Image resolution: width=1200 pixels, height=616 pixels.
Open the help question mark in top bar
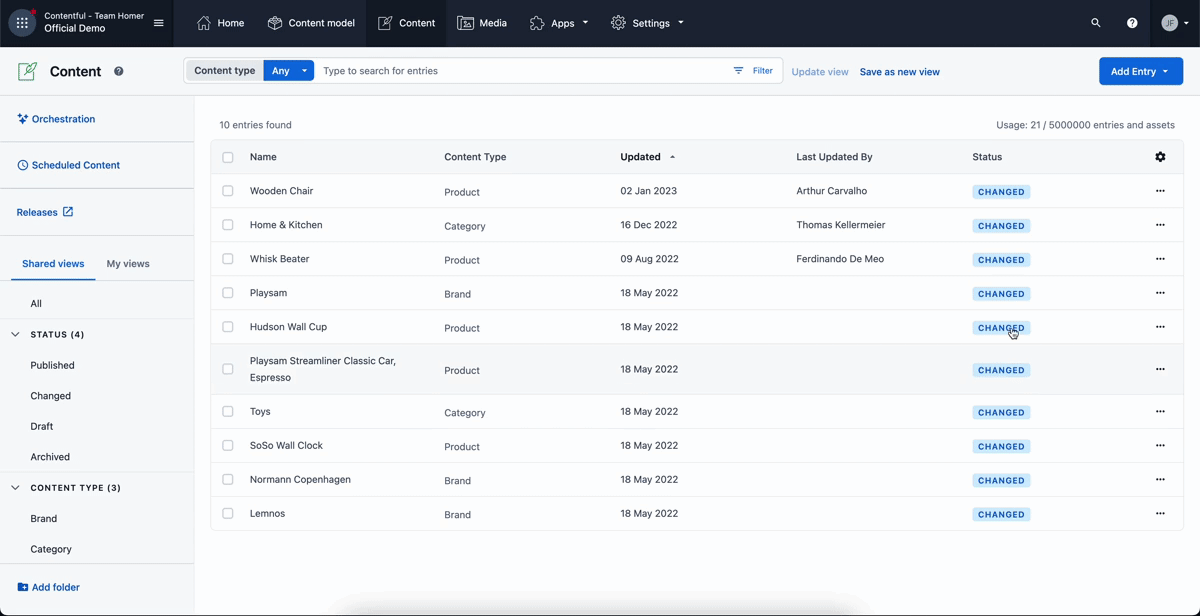1132,23
